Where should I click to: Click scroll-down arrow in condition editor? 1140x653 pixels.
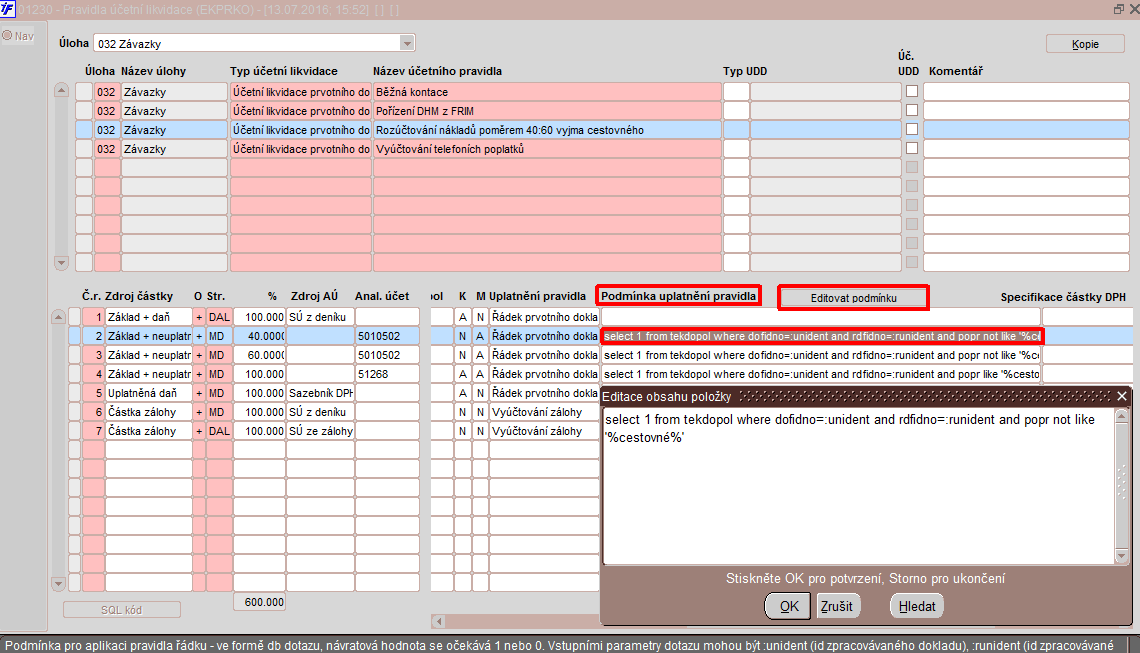tap(1121, 556)
